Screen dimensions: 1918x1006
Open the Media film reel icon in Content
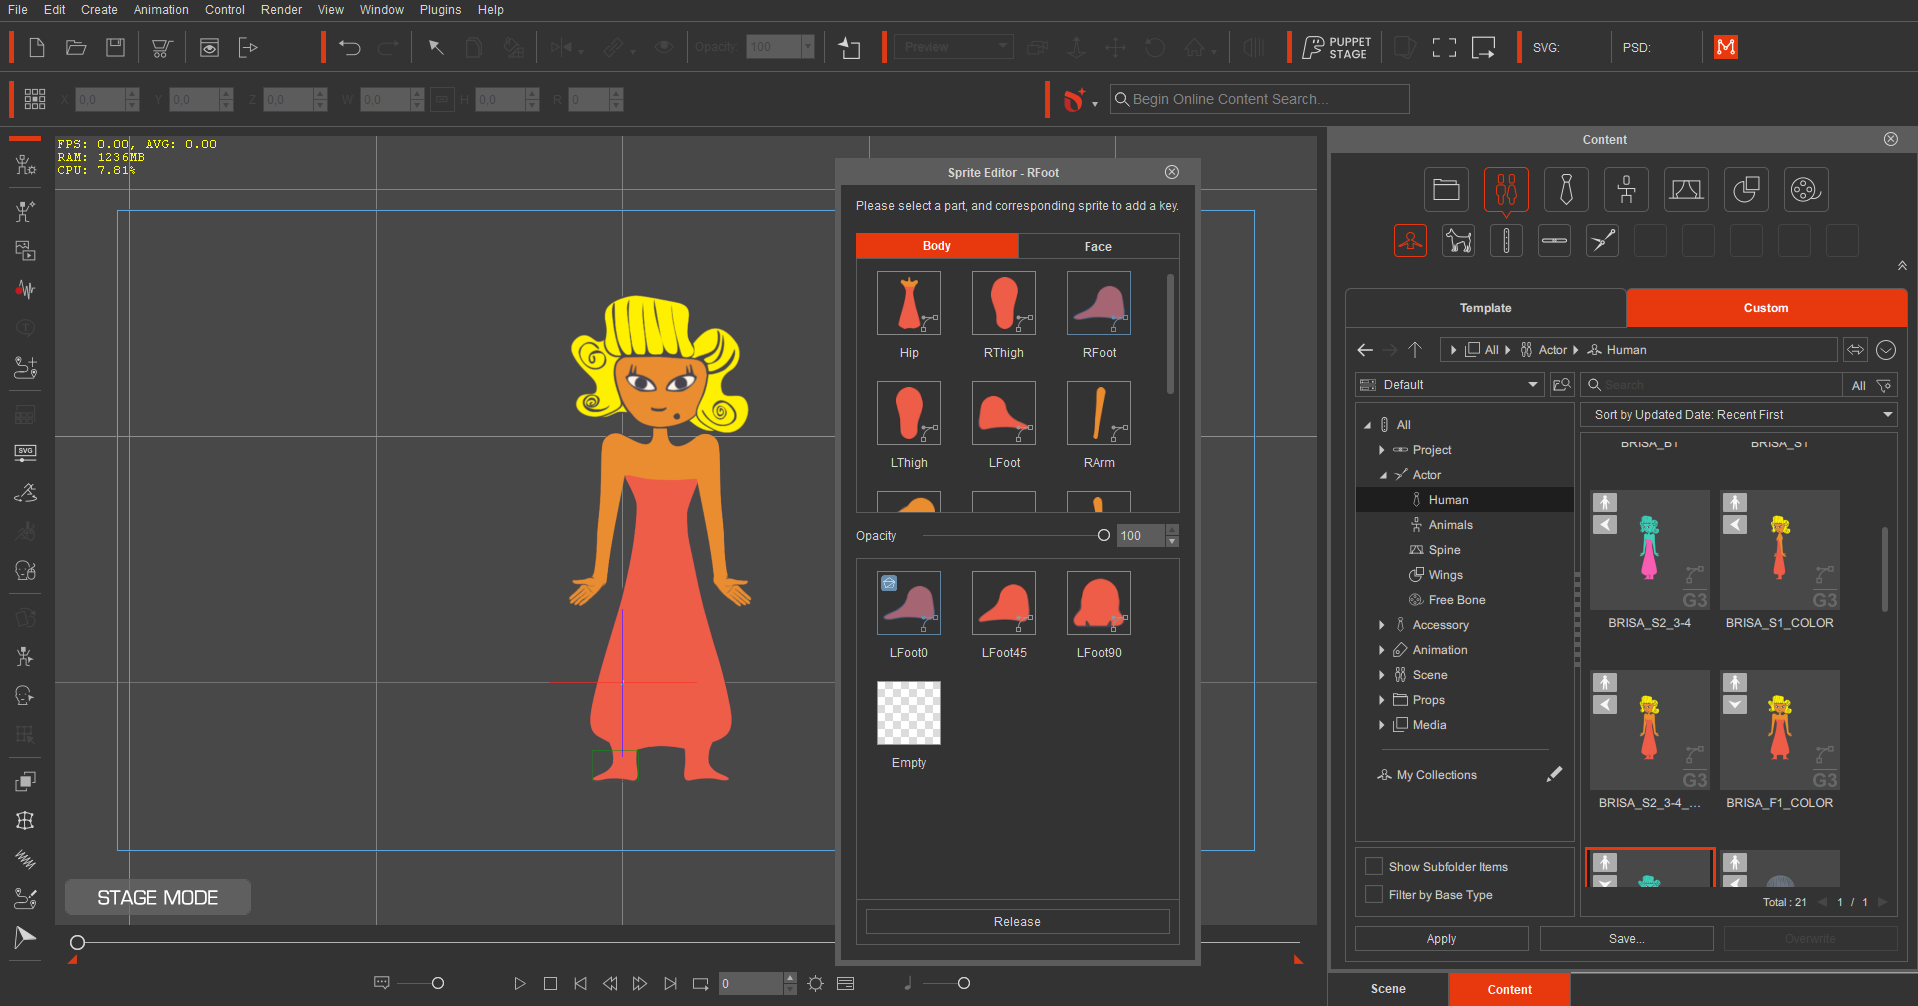pos(1805,189)
